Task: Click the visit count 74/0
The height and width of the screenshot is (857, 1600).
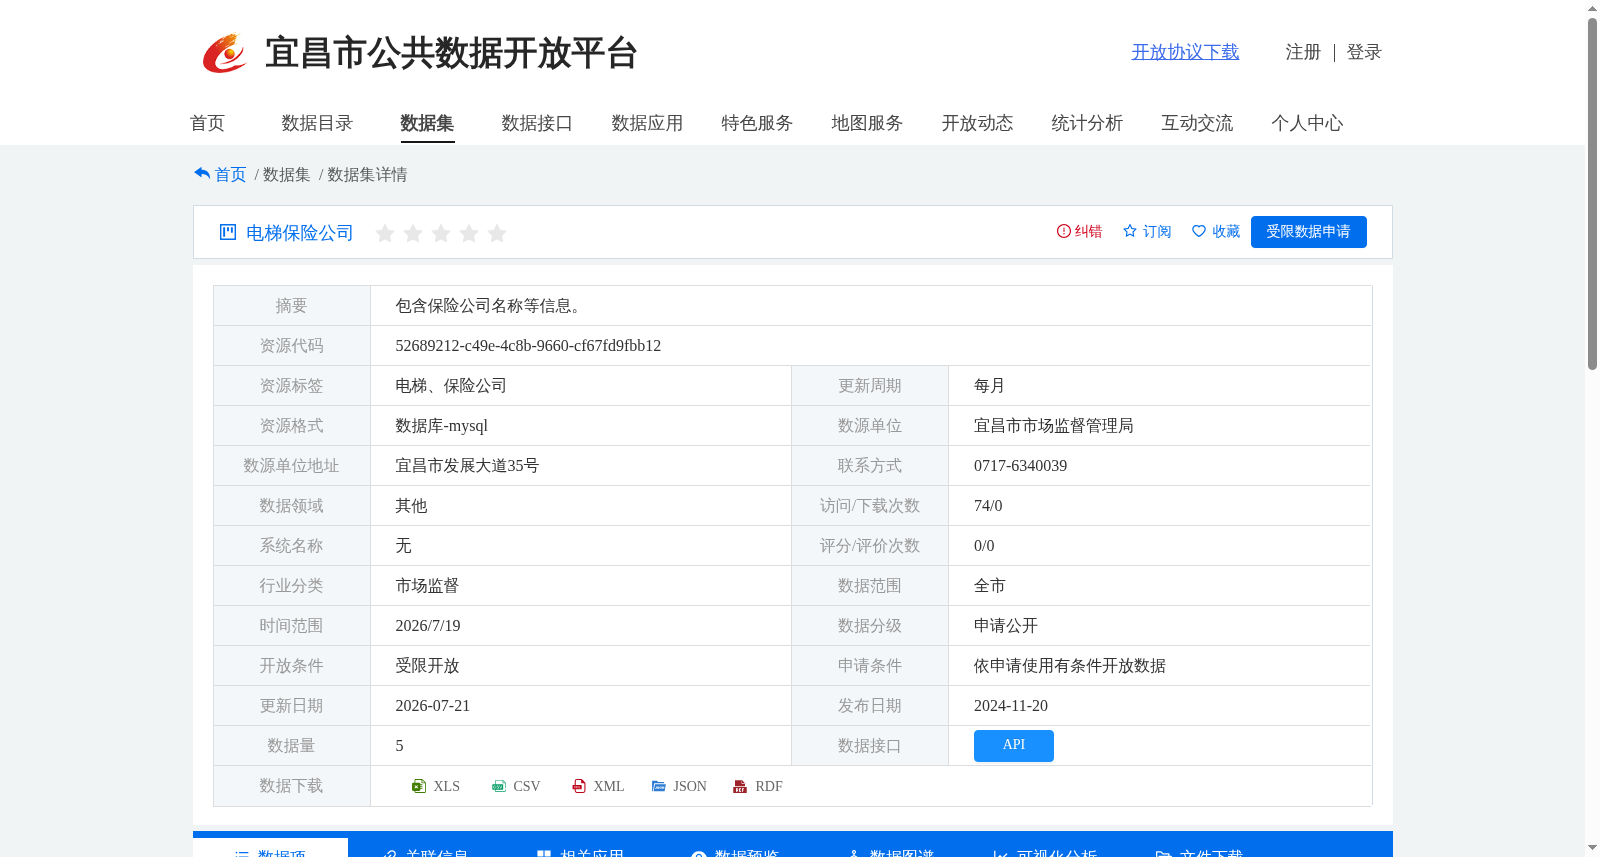Action: click(988, 506)
